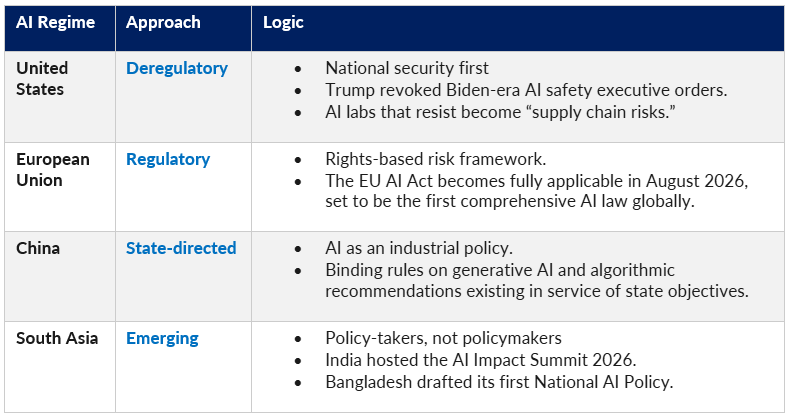The width and height of the screenshot is (787, 418).
Task: Select the 'Rights-based risk framework' bullet
Action: 436,160
